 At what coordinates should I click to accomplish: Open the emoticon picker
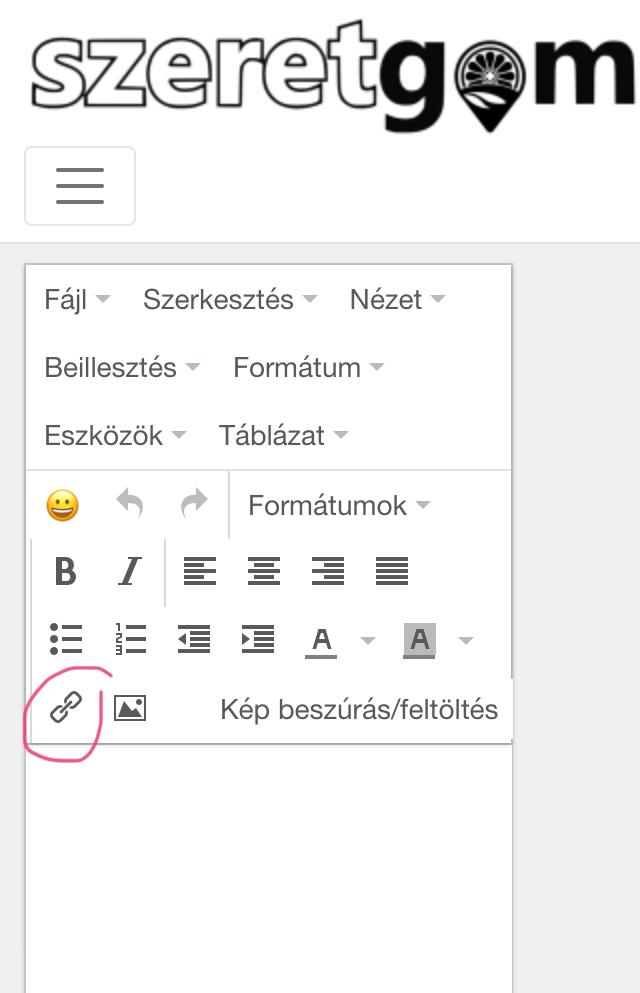[x=63, y=505]
